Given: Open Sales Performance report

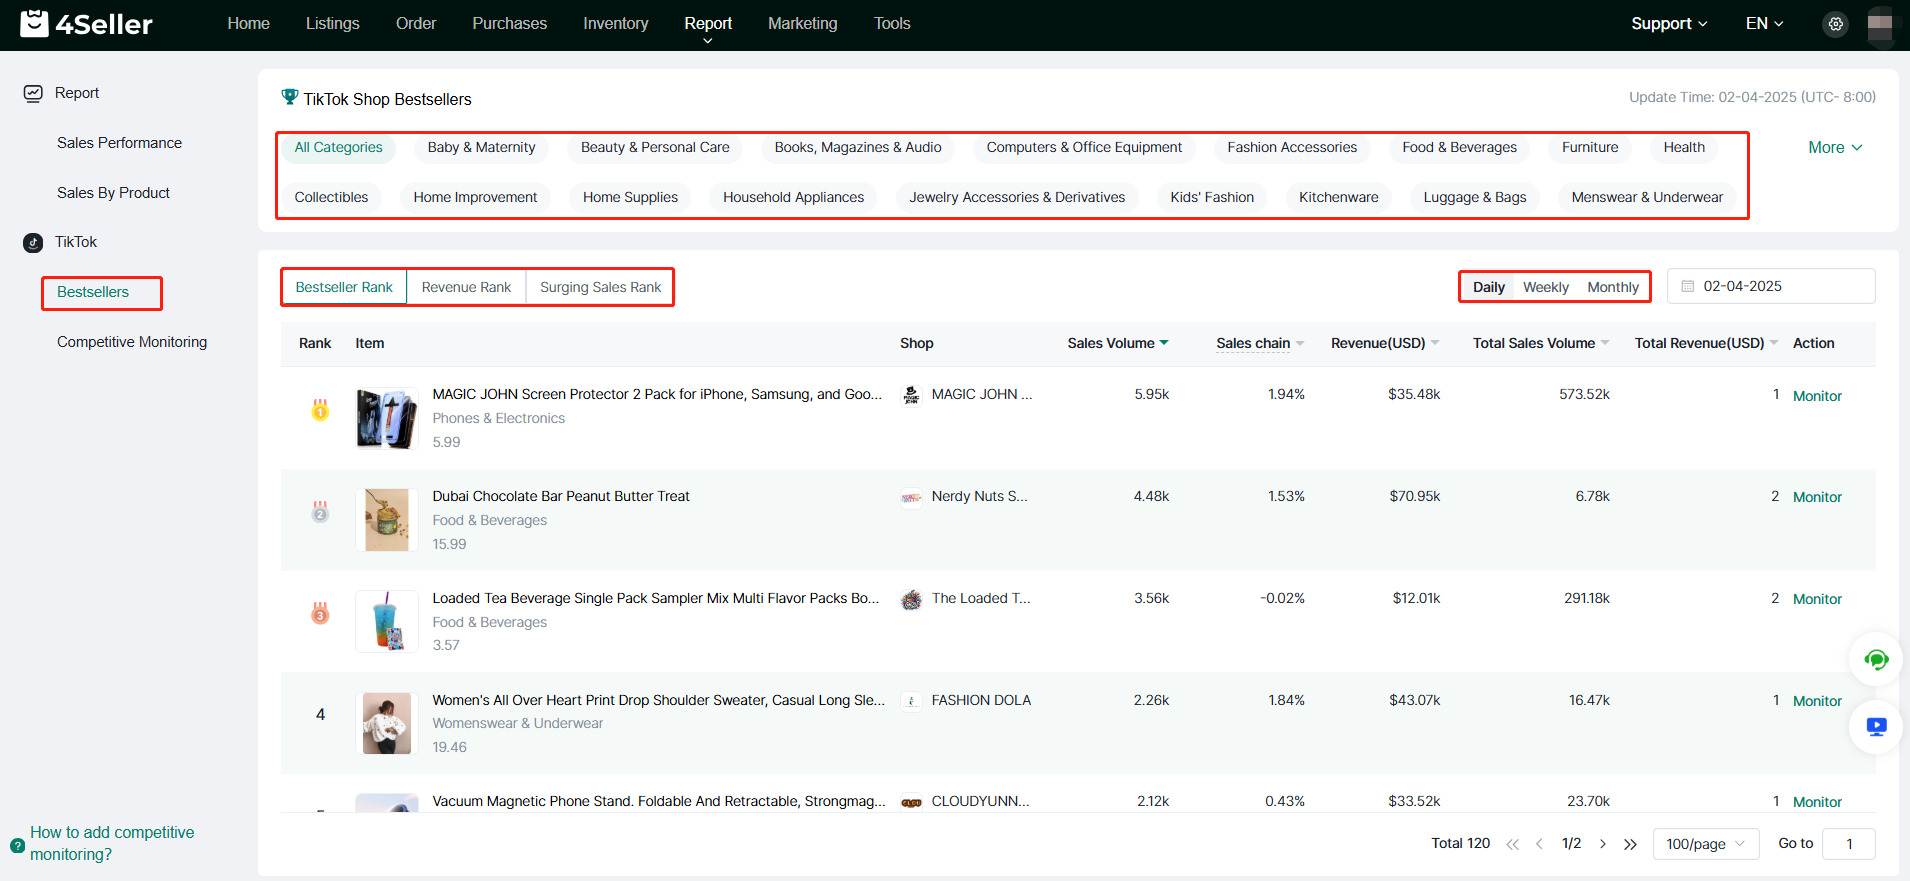Looking at the screenshot, I should coord(119,143).
